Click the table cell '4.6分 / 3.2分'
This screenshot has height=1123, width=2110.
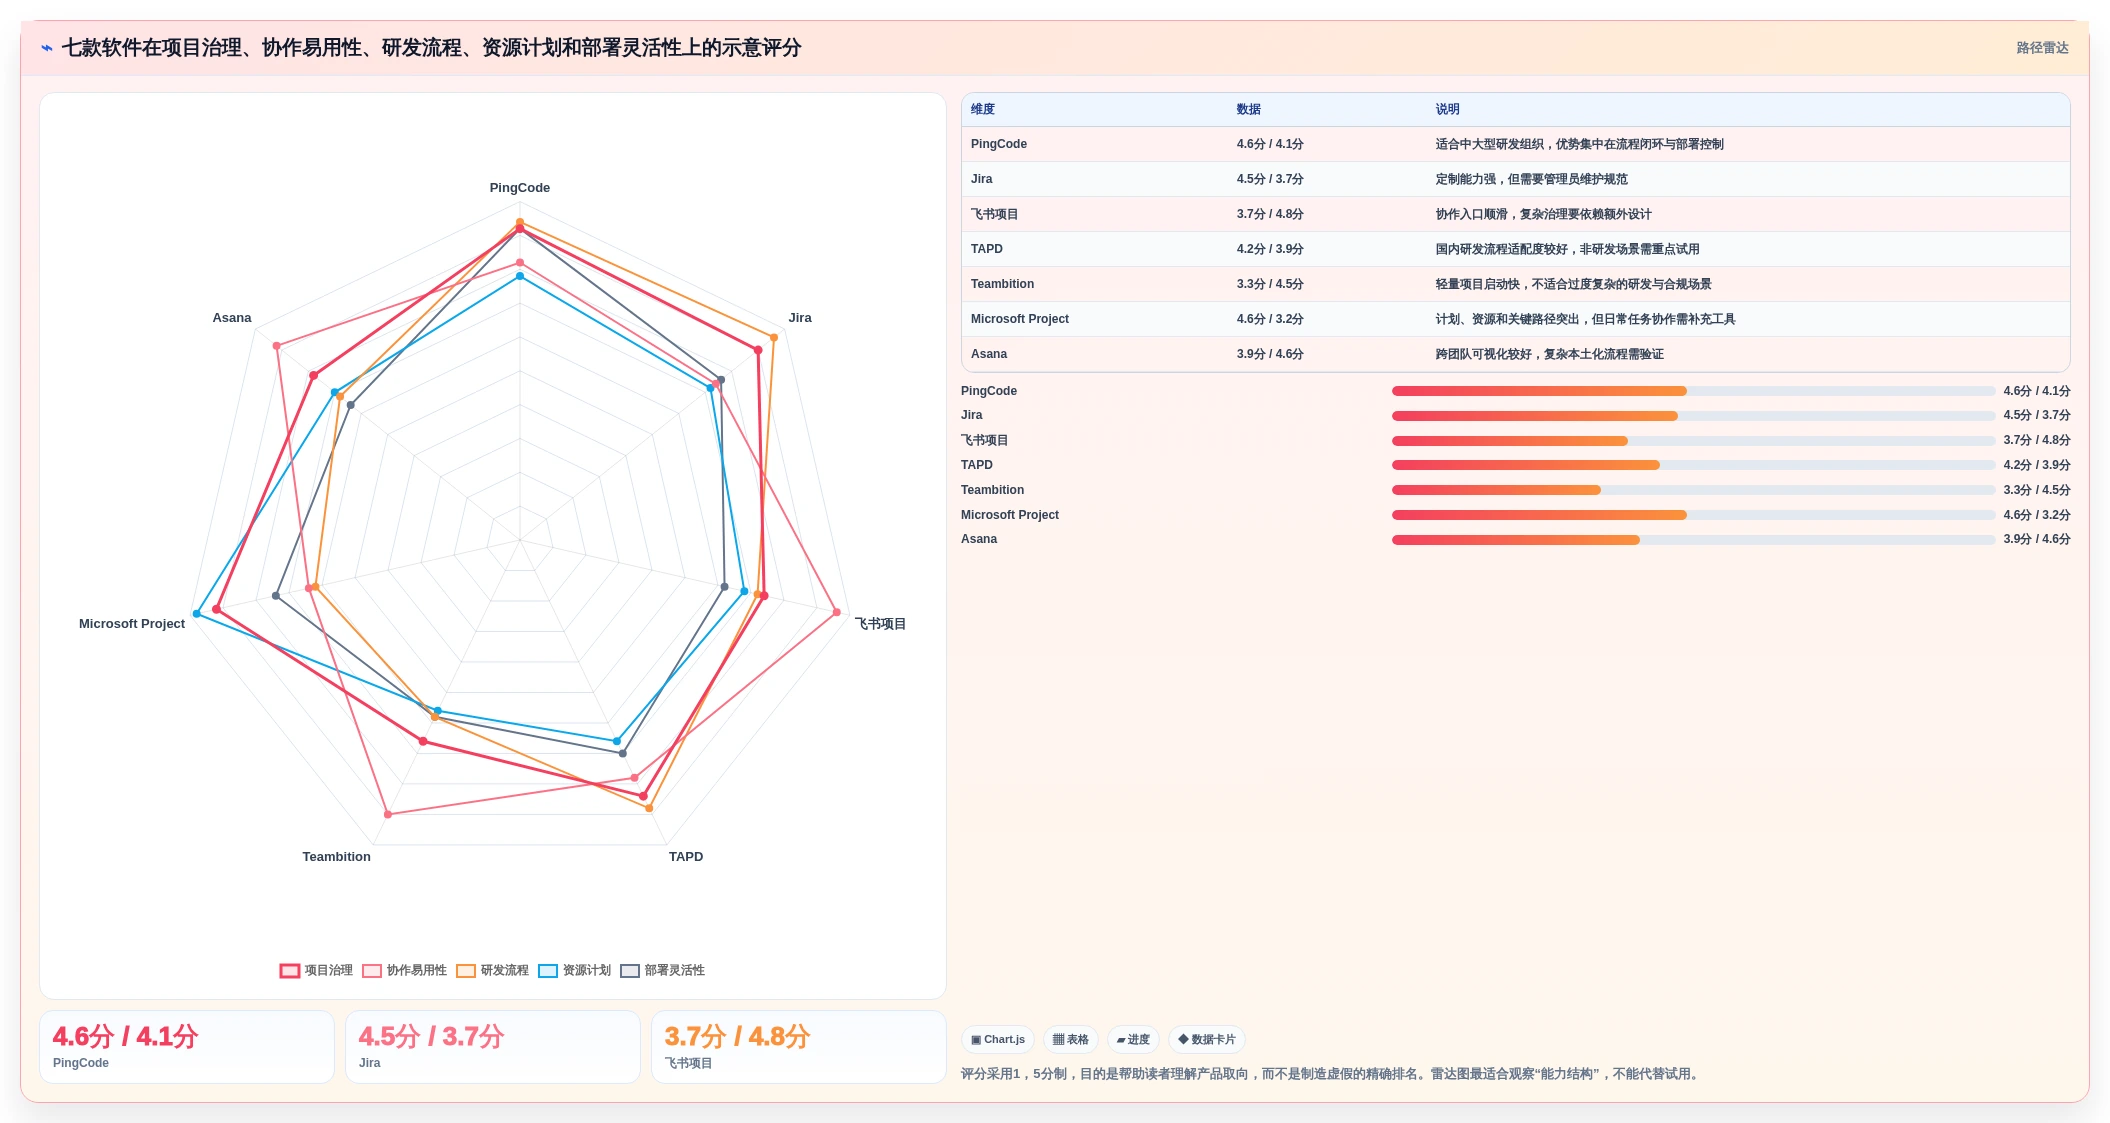[1270, 319]
